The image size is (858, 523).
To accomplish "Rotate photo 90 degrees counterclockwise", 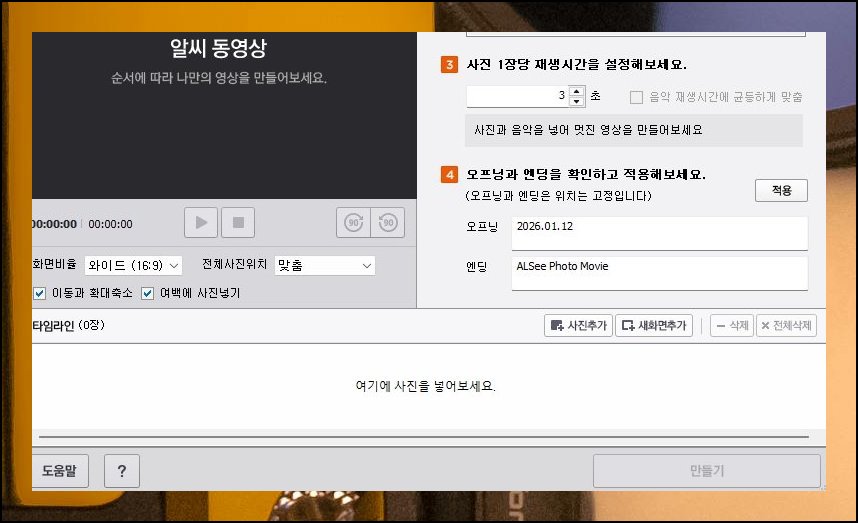I will (x=388, y=223).
